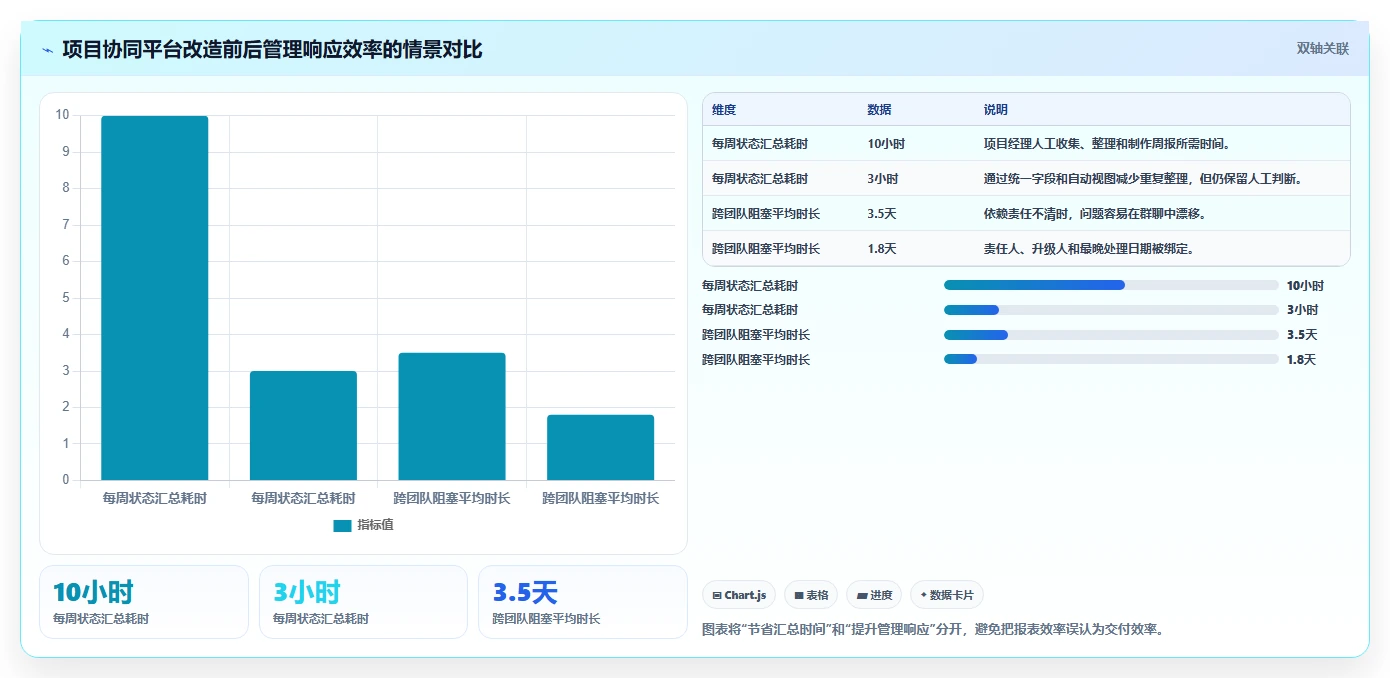Click the 3.5天 cell in the table
The height and width of the screenshot is (678, 1390).
(882, 214)
